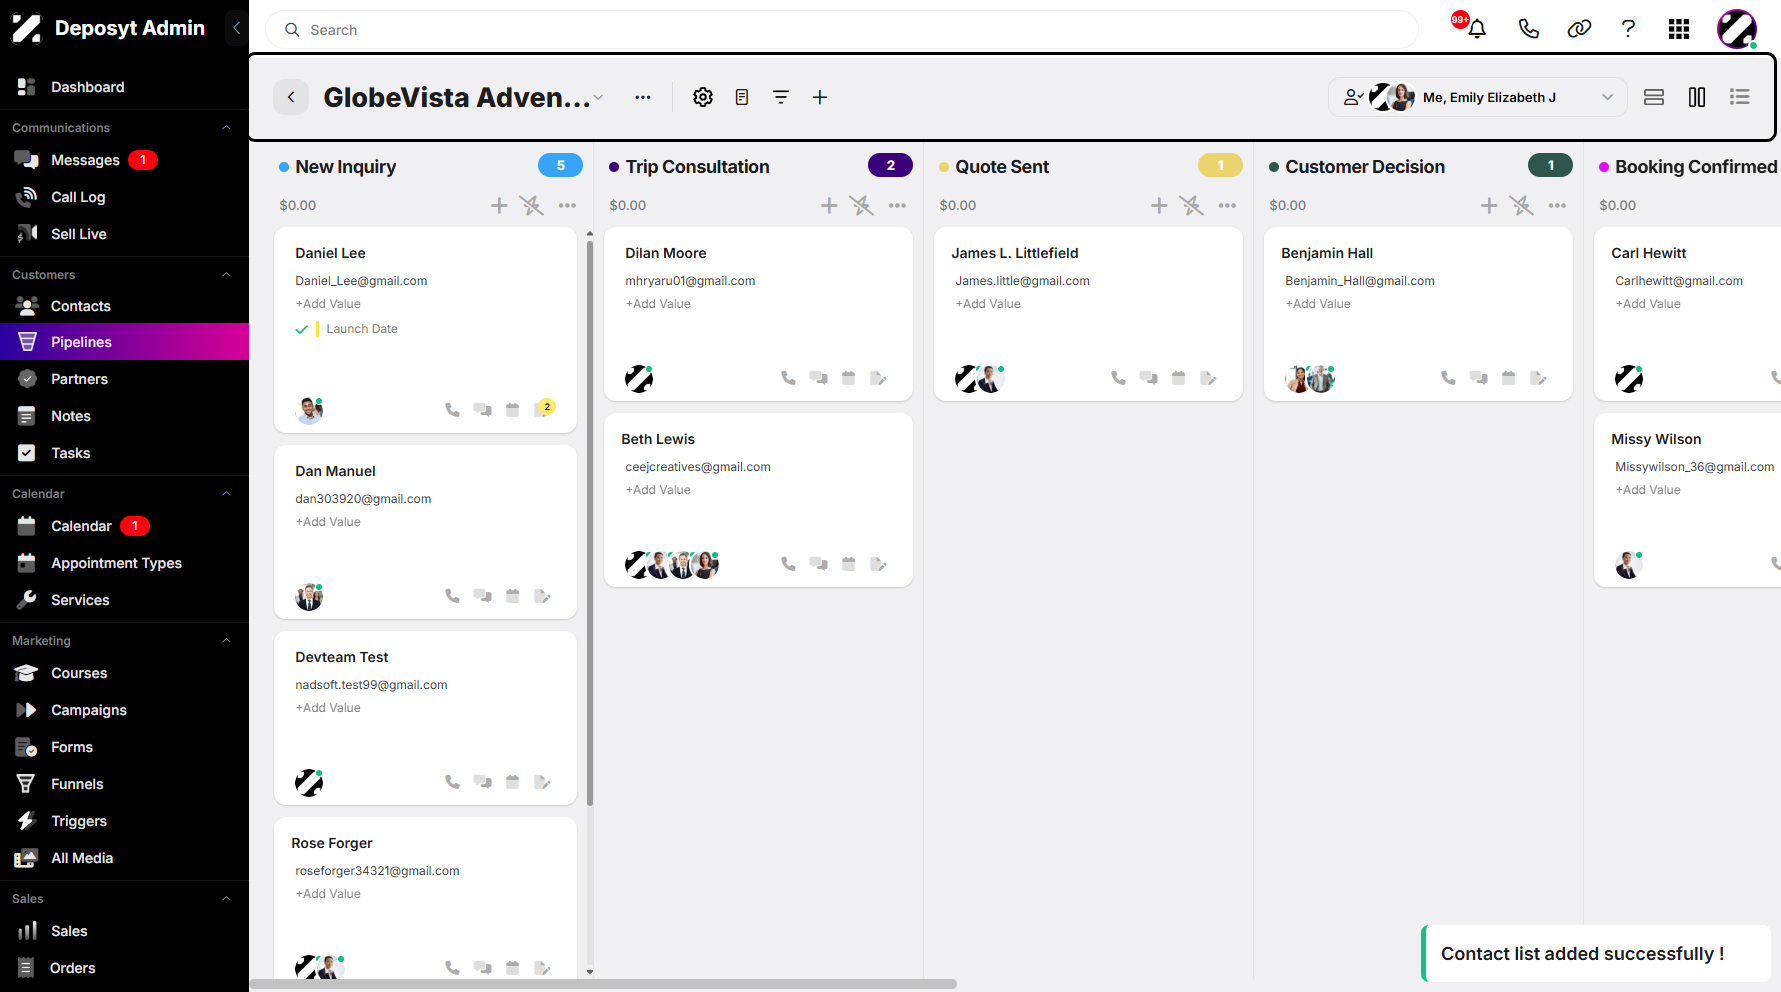
Task: Collapse the Customers sidebar section
Action: pyautogui.click(x=226, y=275)
